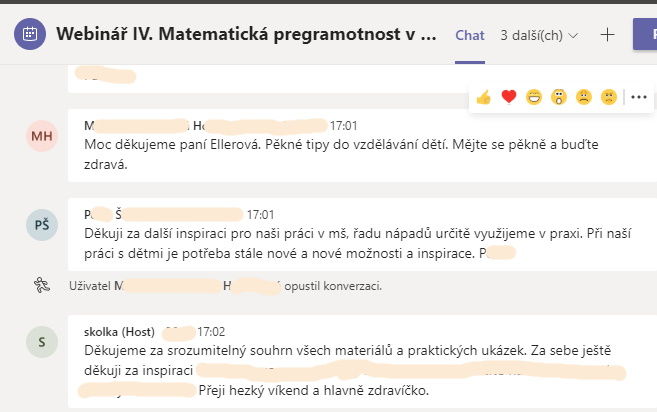Screen dimensions: 657x412
Task: React with the laughing face emoji
Action: pos(534,97)
